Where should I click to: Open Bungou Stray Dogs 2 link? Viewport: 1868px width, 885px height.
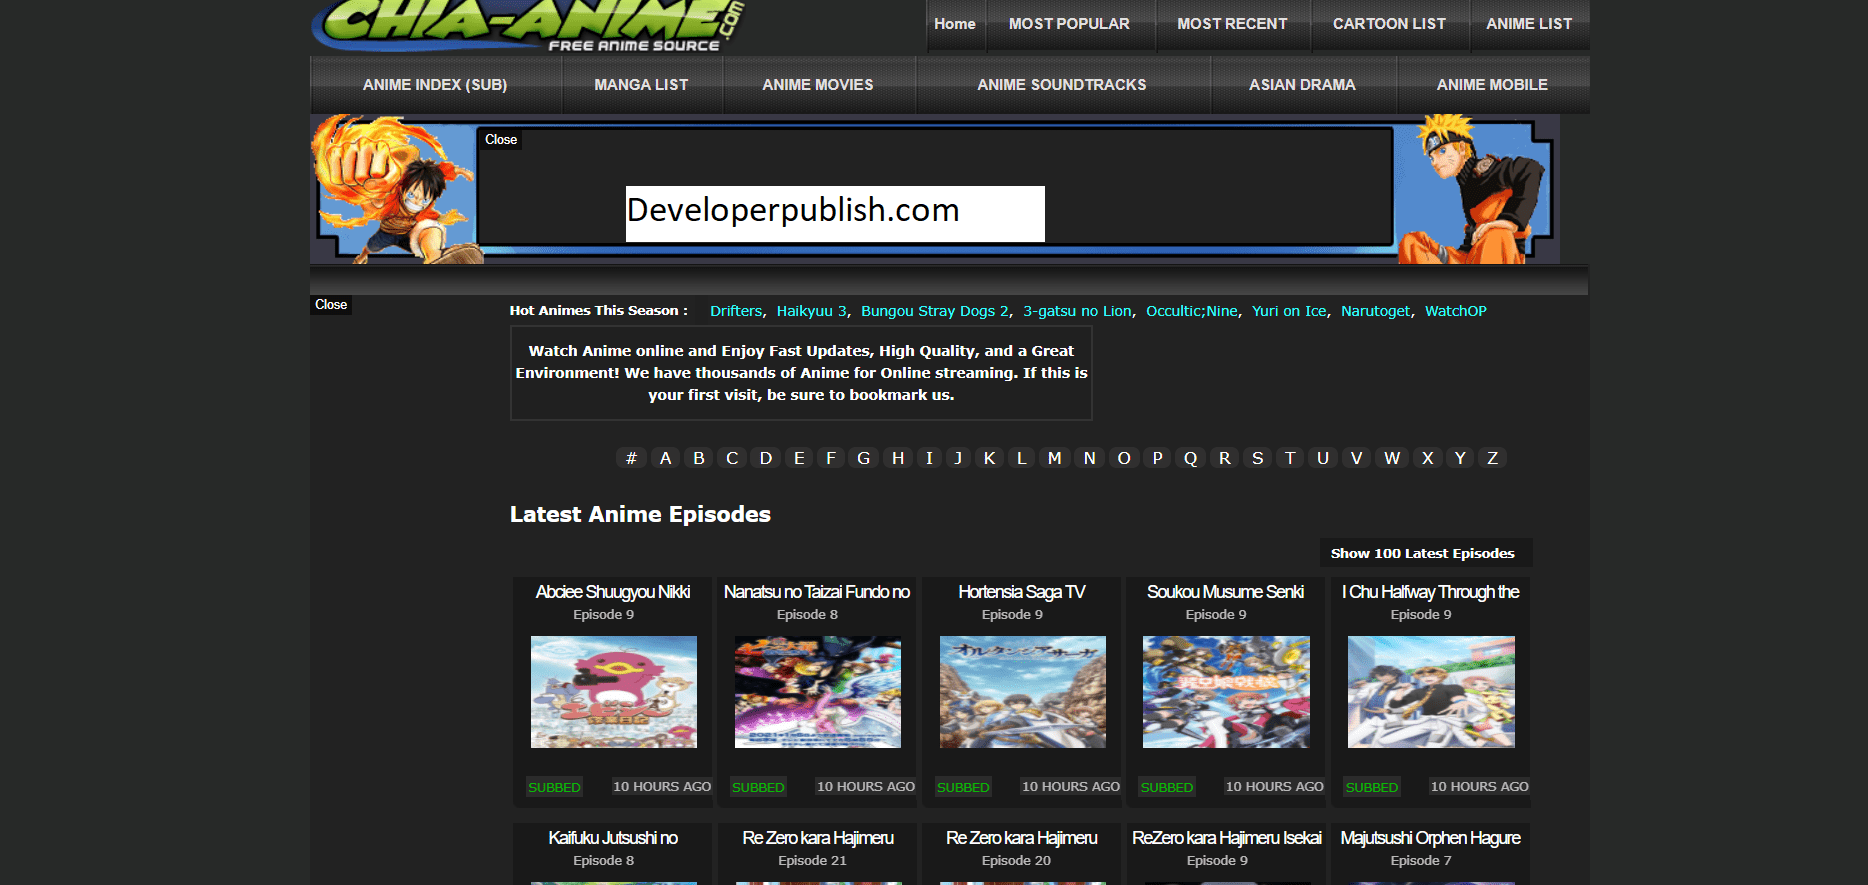tap(935, 311)
